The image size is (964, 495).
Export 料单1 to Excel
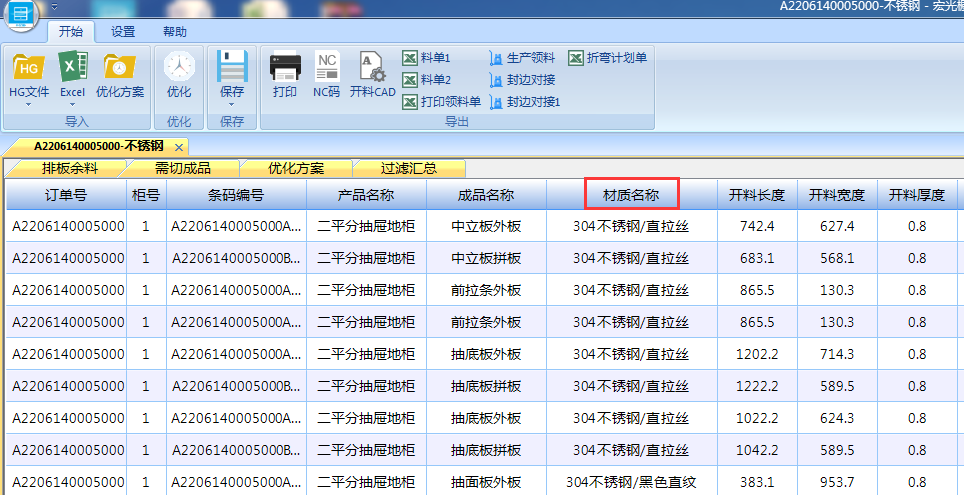(427, 58)
